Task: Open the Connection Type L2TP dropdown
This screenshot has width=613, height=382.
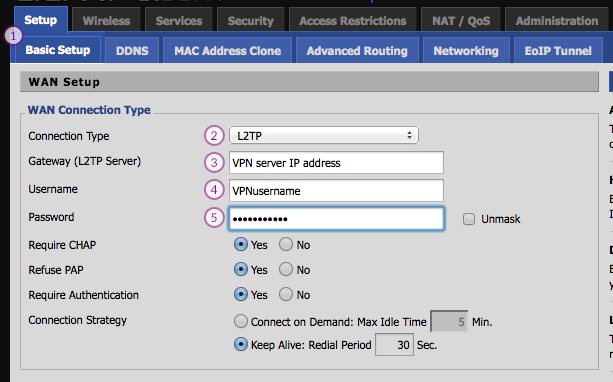Action: (324, 135)
